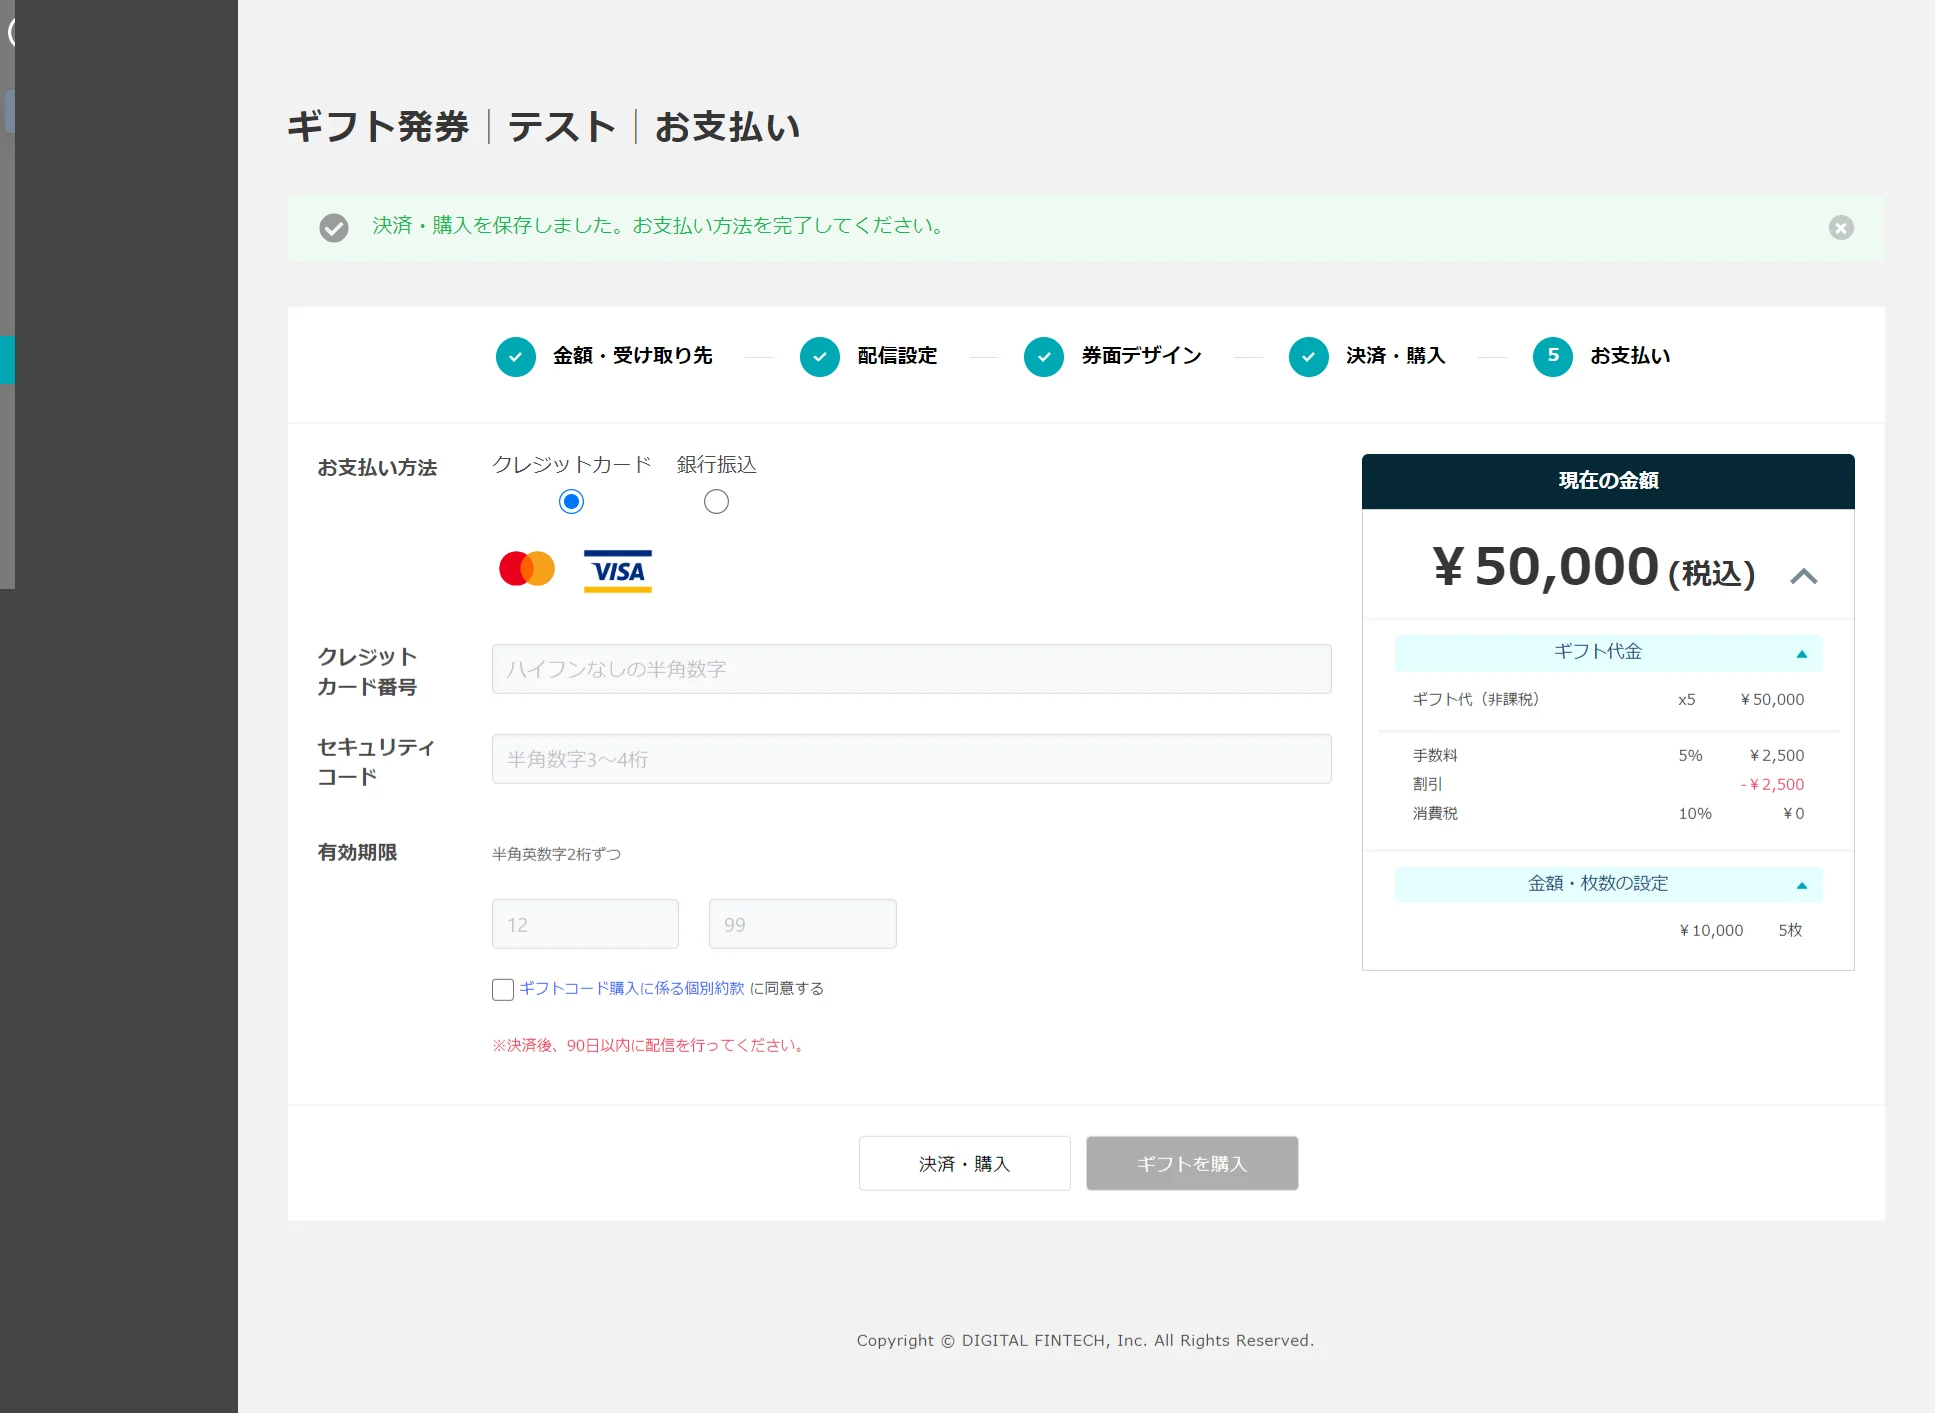Click the 決済・購入 step check icon
1935x1413 pixels.
tap(1309, 357)
